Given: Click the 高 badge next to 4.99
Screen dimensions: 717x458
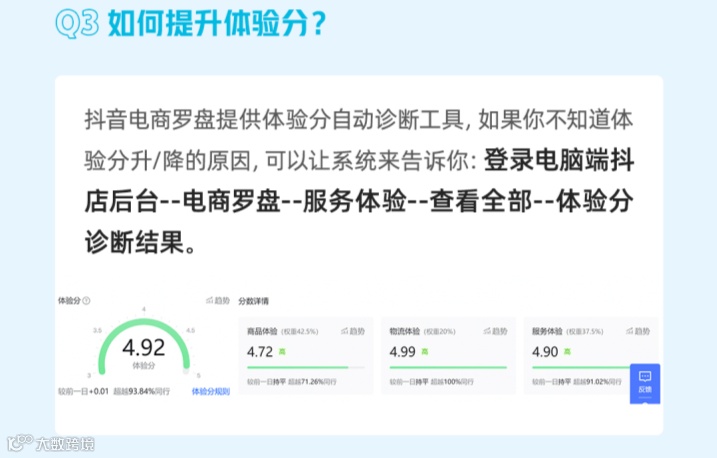Looking at the screenshot, I should (425, 352).
